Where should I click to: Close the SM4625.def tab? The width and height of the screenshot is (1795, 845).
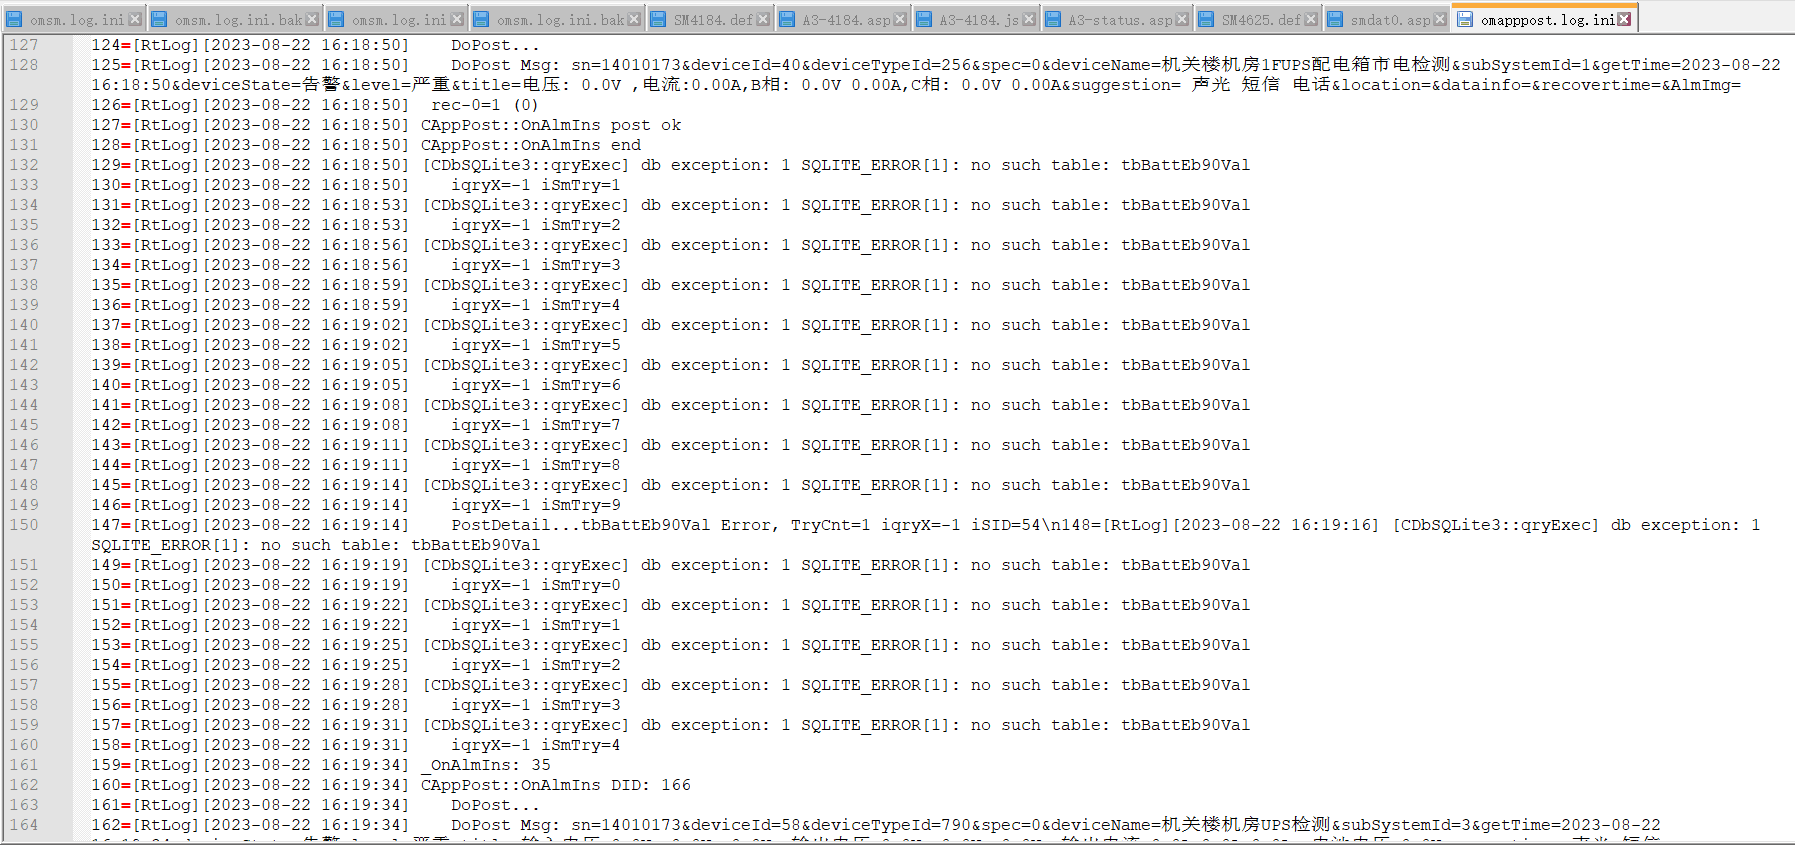click(1311, 19)
